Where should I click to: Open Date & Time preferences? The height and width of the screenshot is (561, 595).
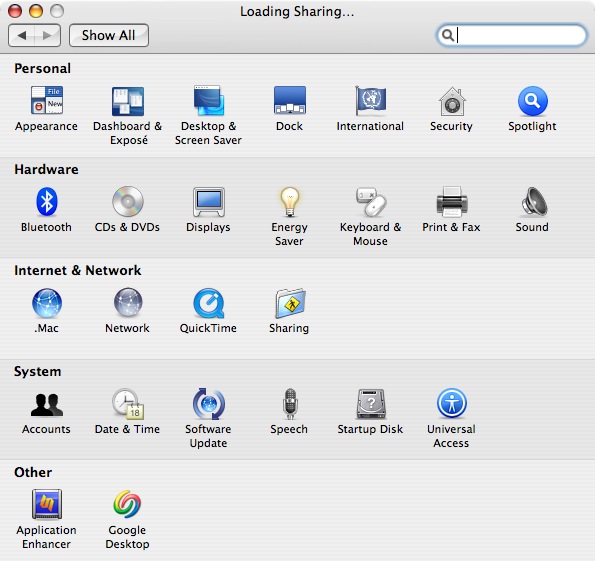coord(128,403)
